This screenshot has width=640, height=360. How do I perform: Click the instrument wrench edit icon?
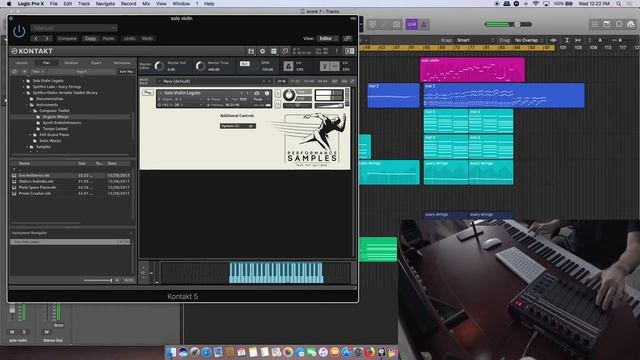point(147,93)
